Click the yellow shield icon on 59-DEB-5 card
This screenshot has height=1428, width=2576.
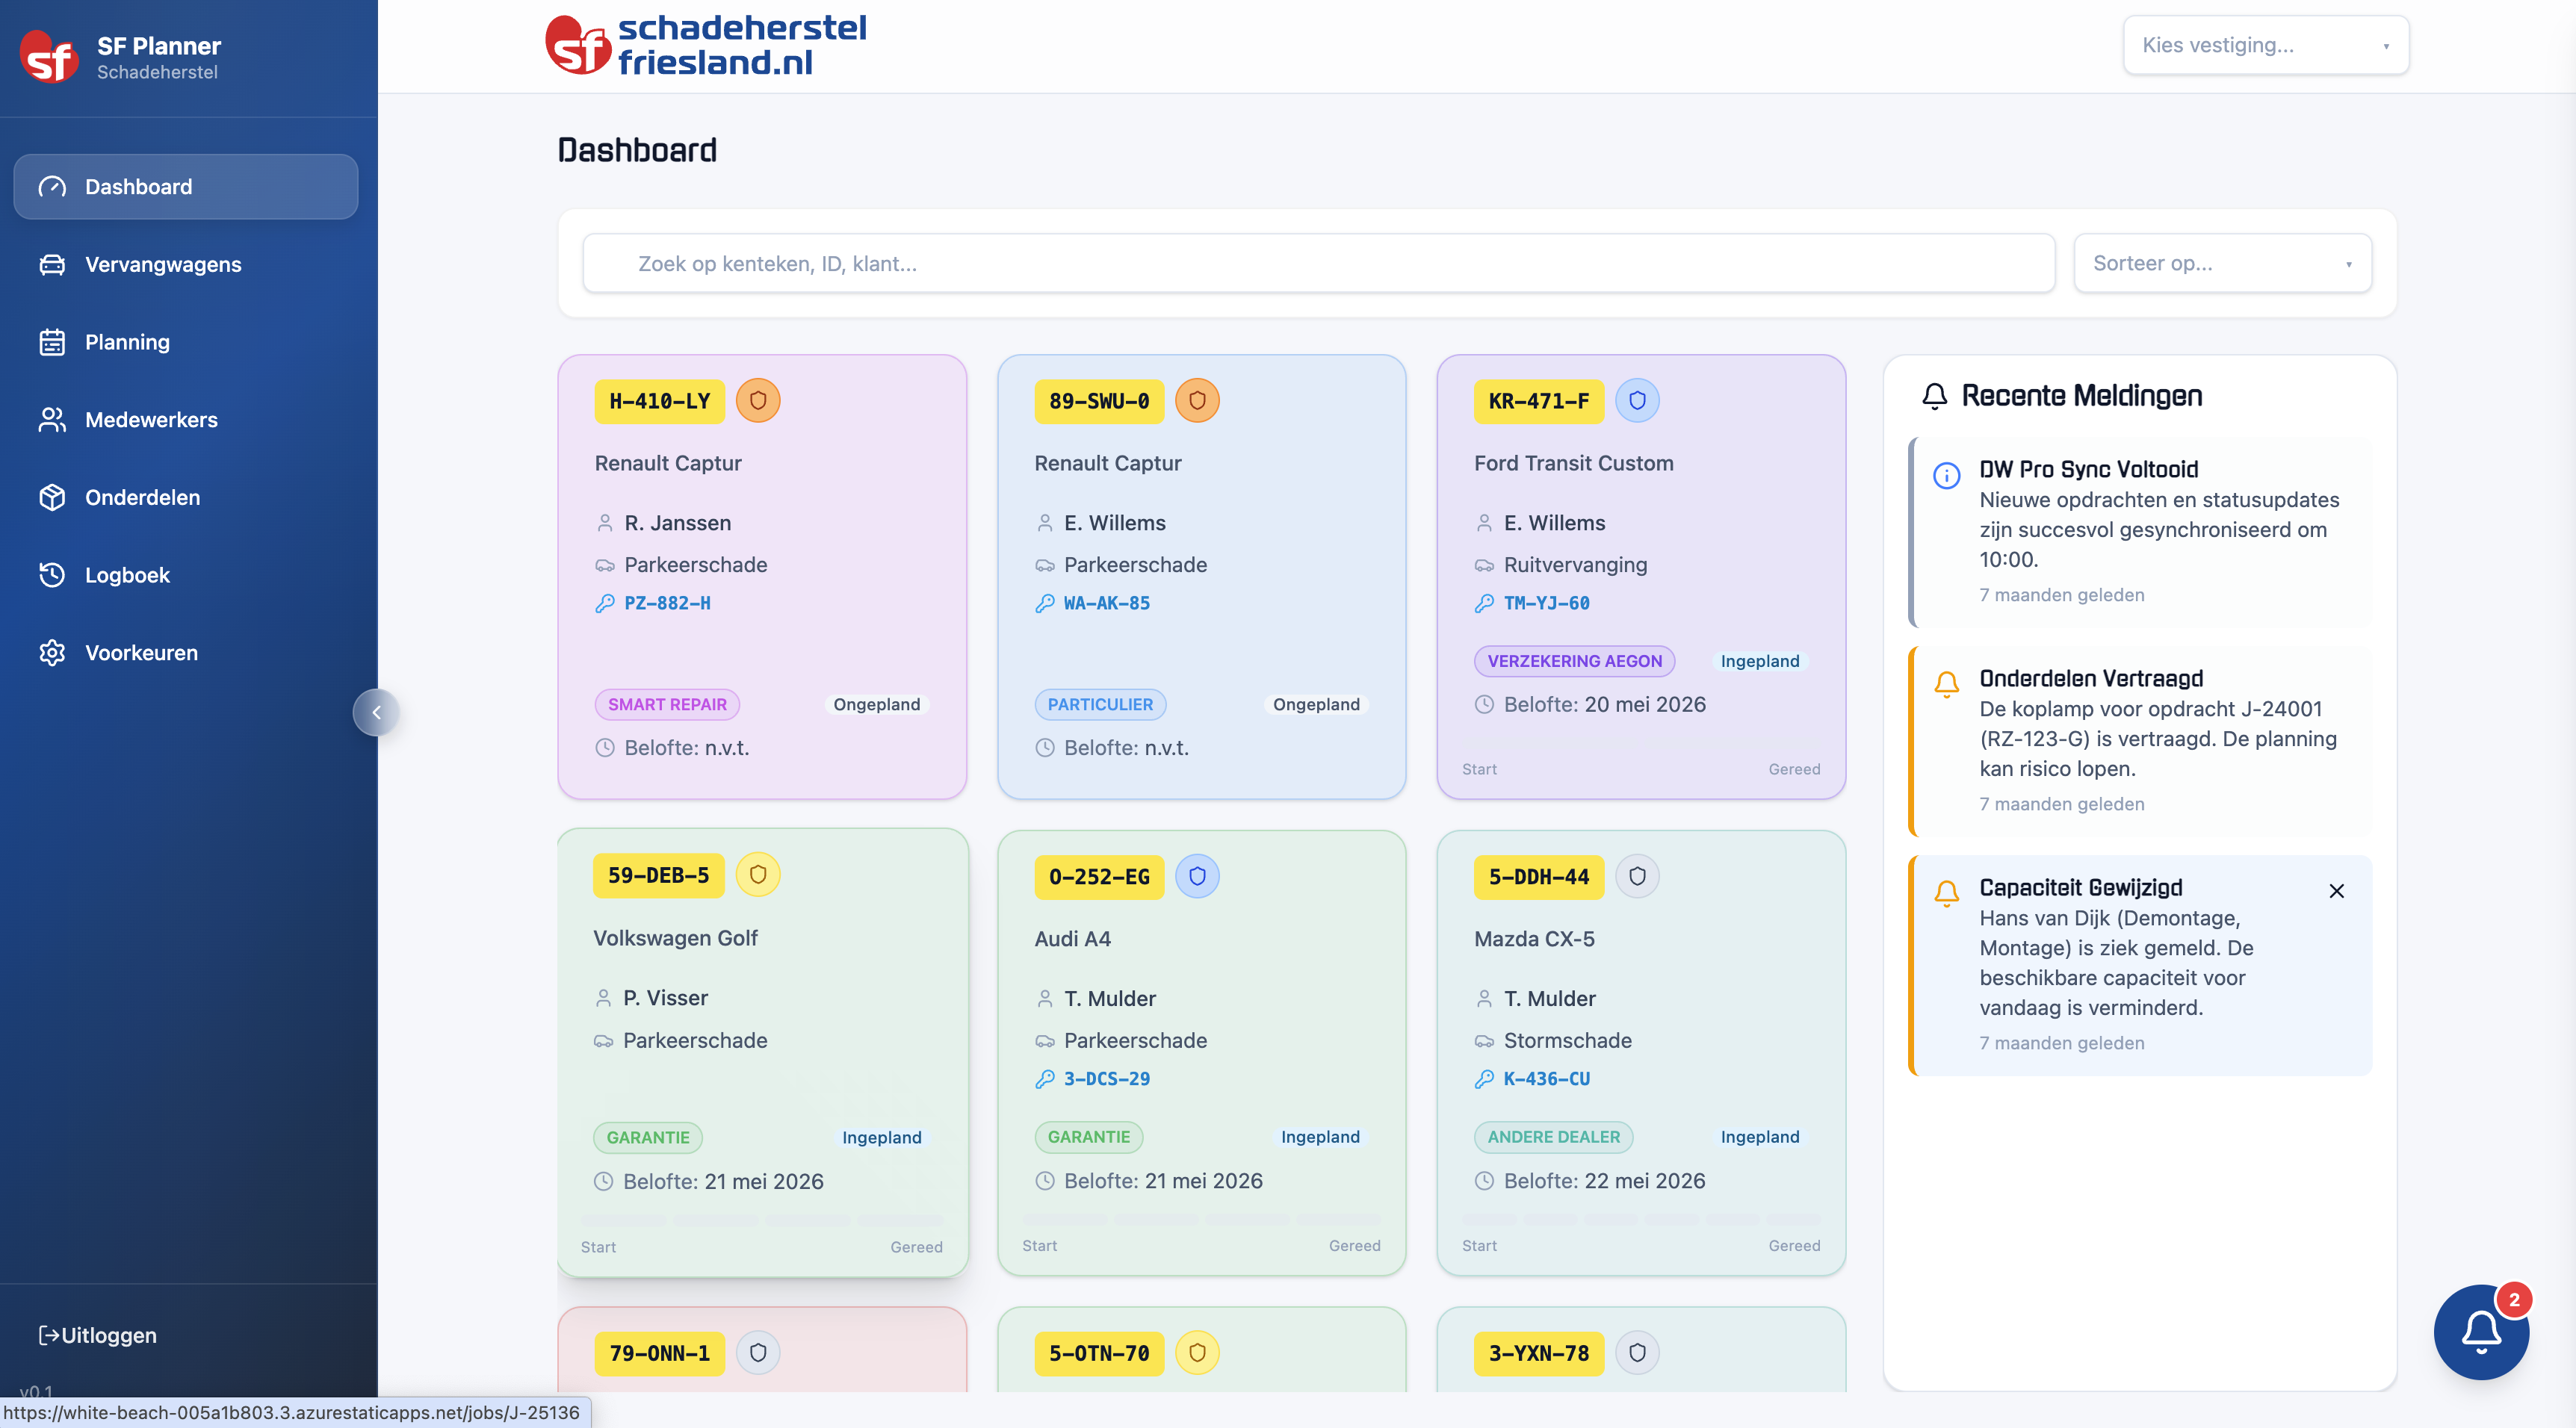click(x=758, y=875)
